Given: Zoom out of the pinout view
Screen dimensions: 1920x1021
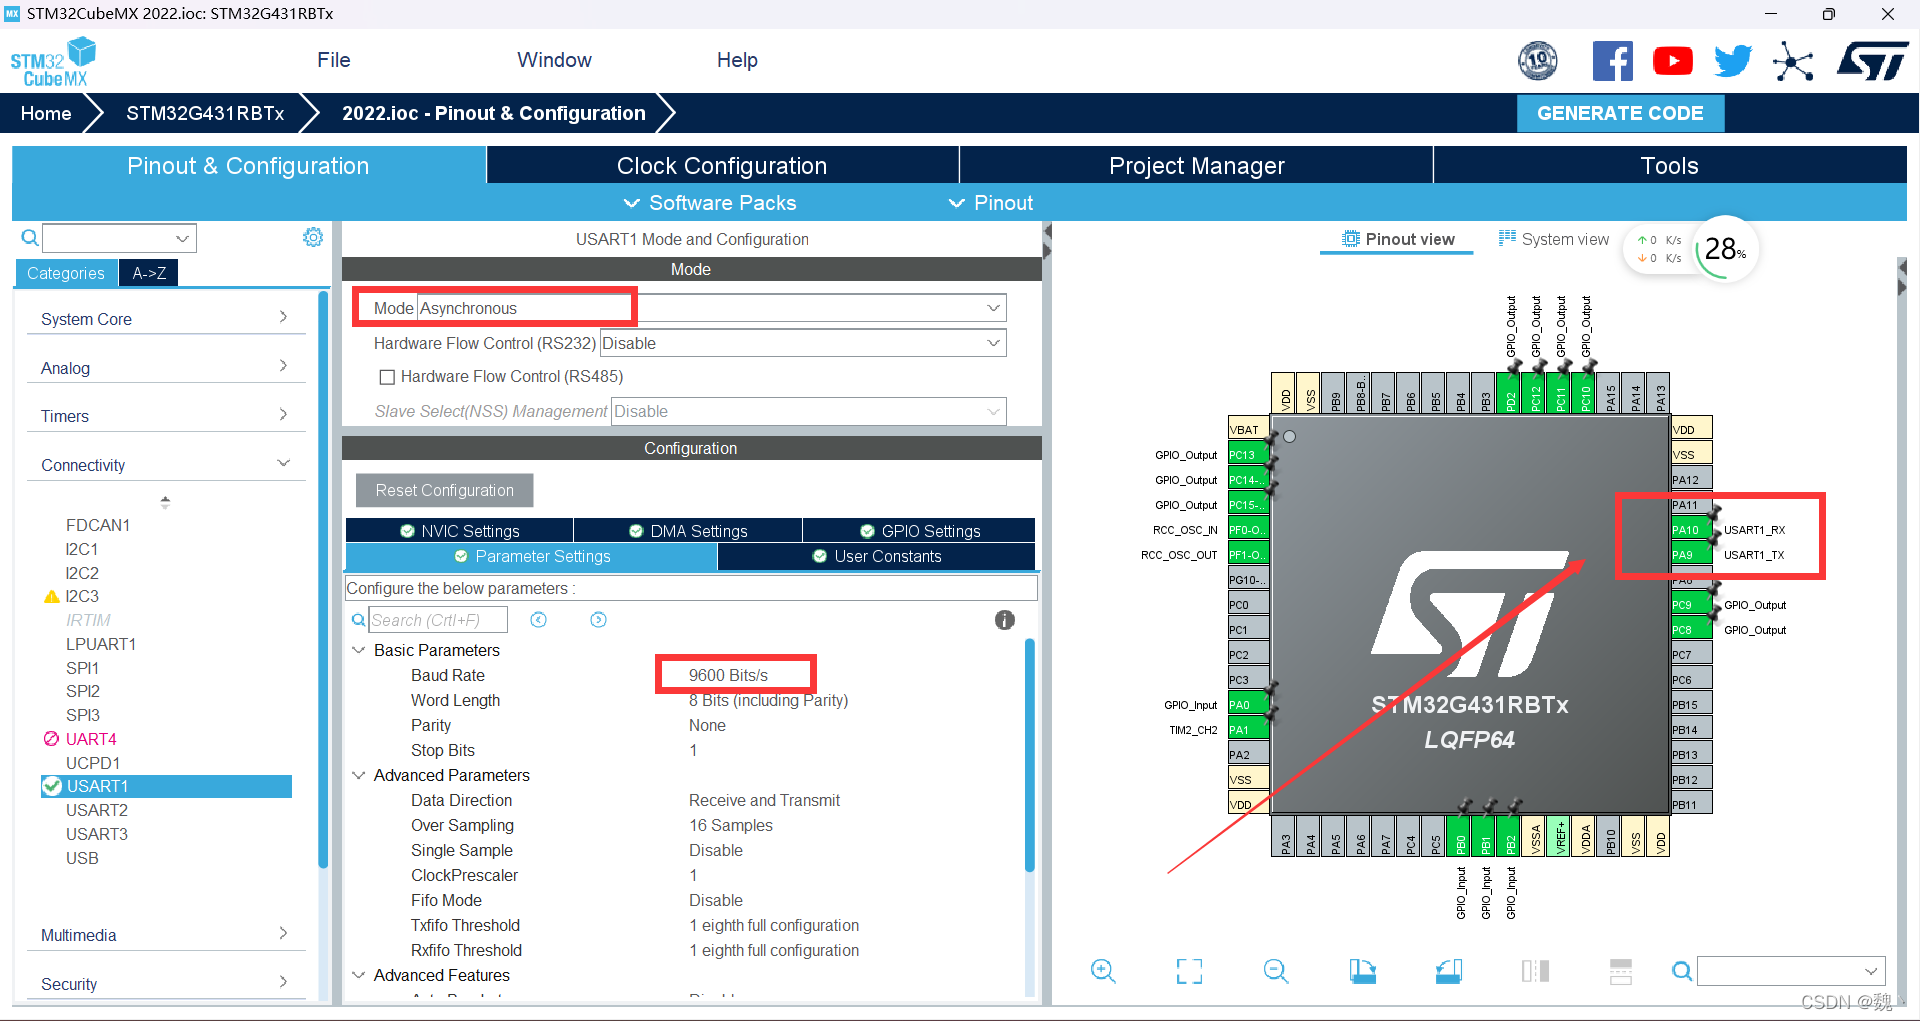Looking at the screenshot, I should coord(1276,971).
